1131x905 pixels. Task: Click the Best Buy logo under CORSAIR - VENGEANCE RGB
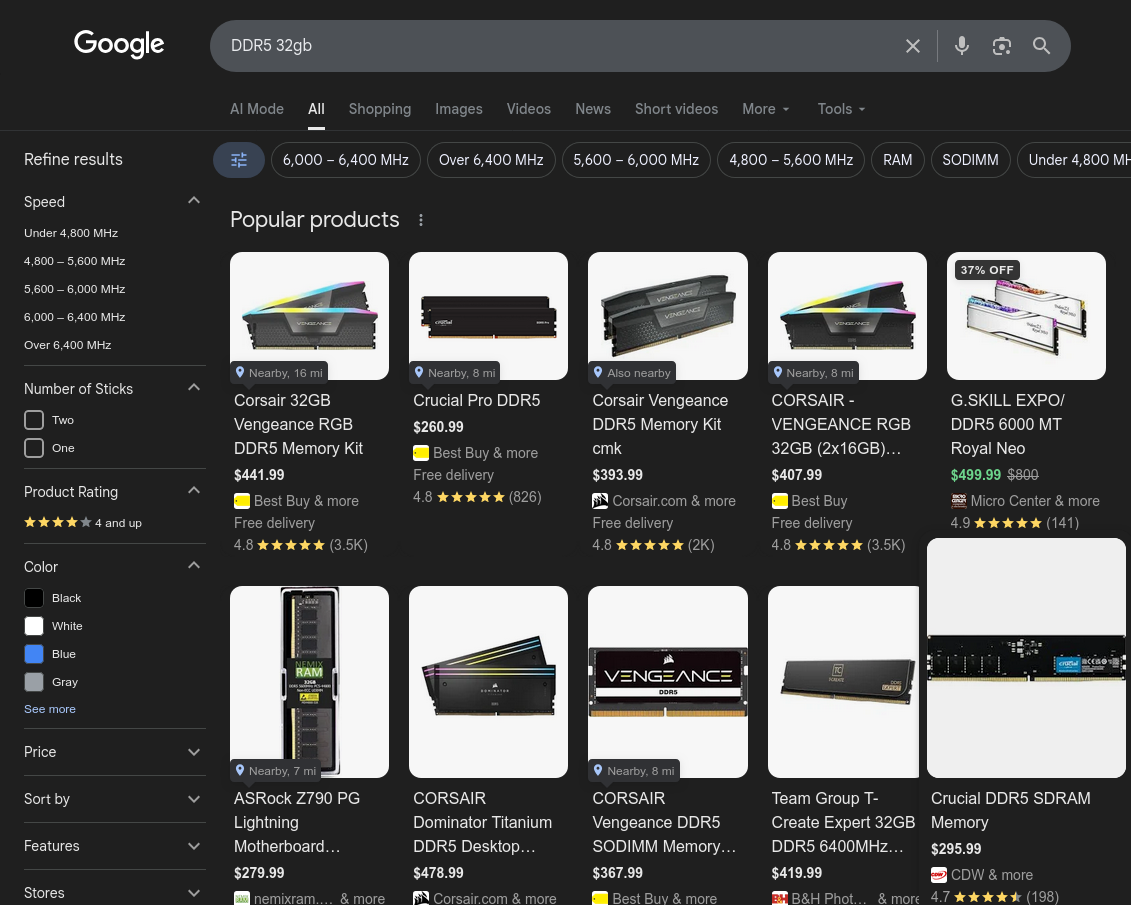pyautogui.click(x=779, y=500)
